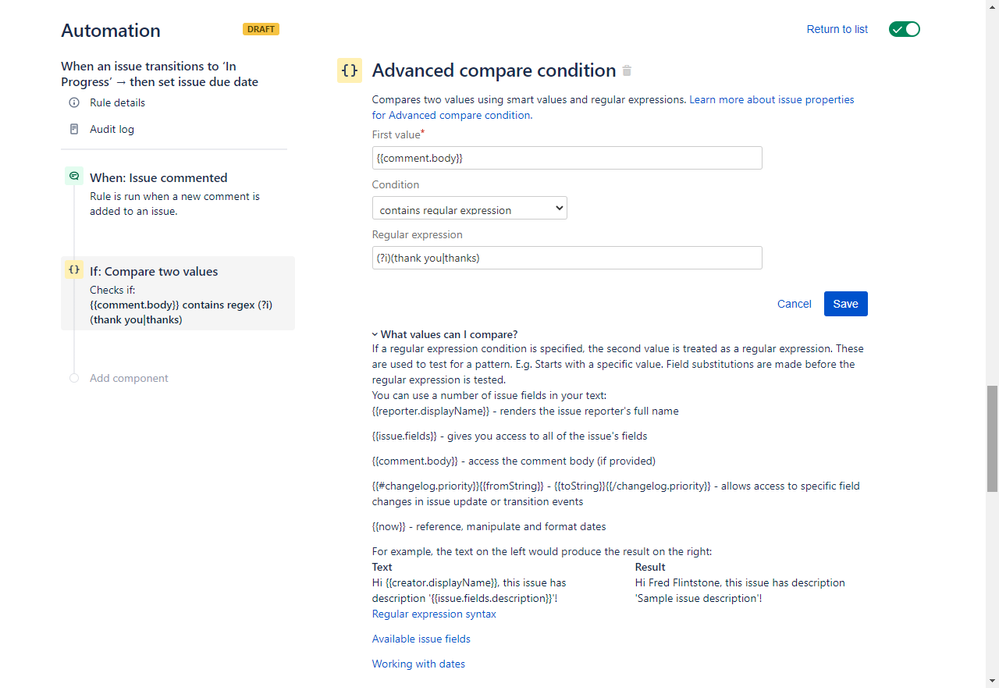Switch to the Audit log view
Image resolution: width=999 pixels, height=688 pixels.
111,128
